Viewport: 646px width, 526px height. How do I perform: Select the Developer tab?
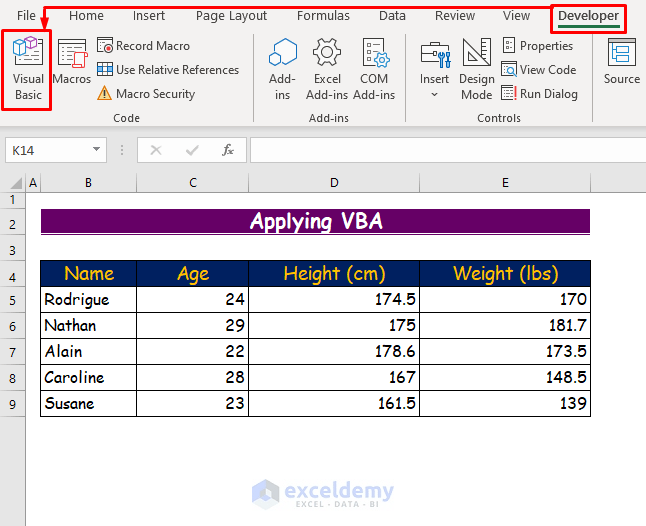(x=588, y=16)
